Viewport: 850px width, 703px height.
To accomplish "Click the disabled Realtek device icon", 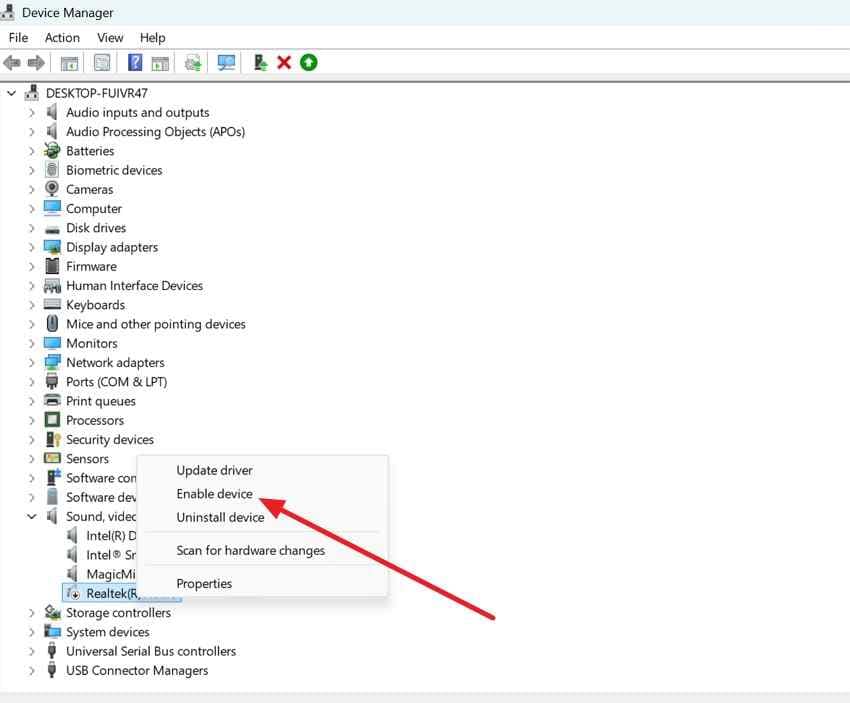I will (73, 594).
